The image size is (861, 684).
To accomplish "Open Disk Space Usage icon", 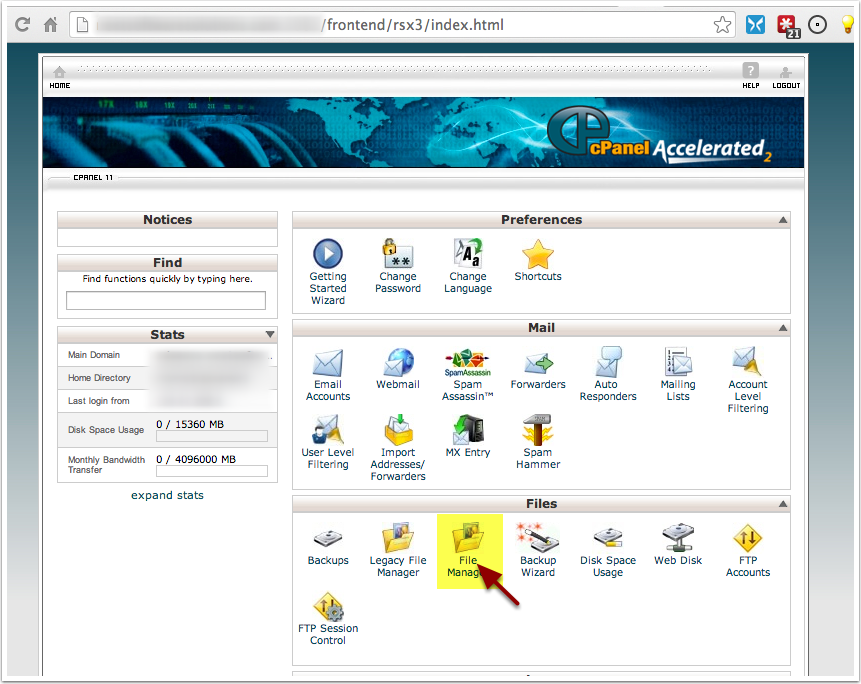I will point(607,540).
